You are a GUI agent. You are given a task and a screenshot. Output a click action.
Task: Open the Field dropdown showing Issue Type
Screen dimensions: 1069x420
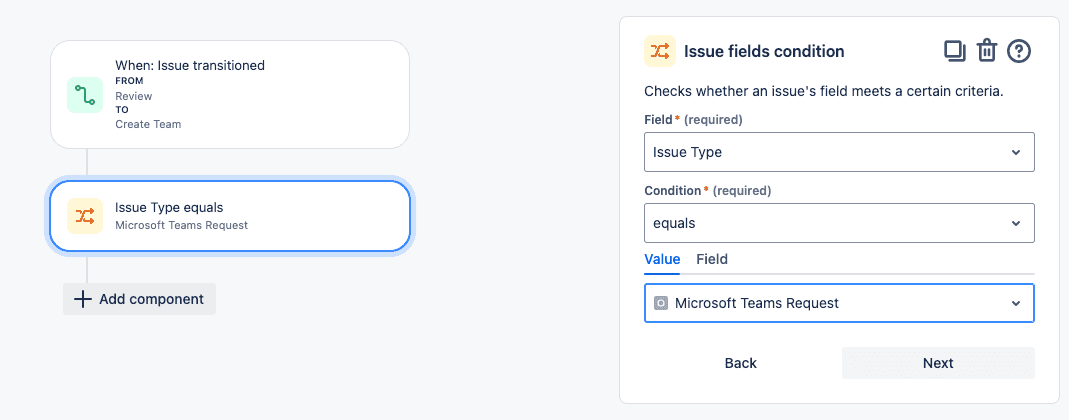(x=839, y=152)
